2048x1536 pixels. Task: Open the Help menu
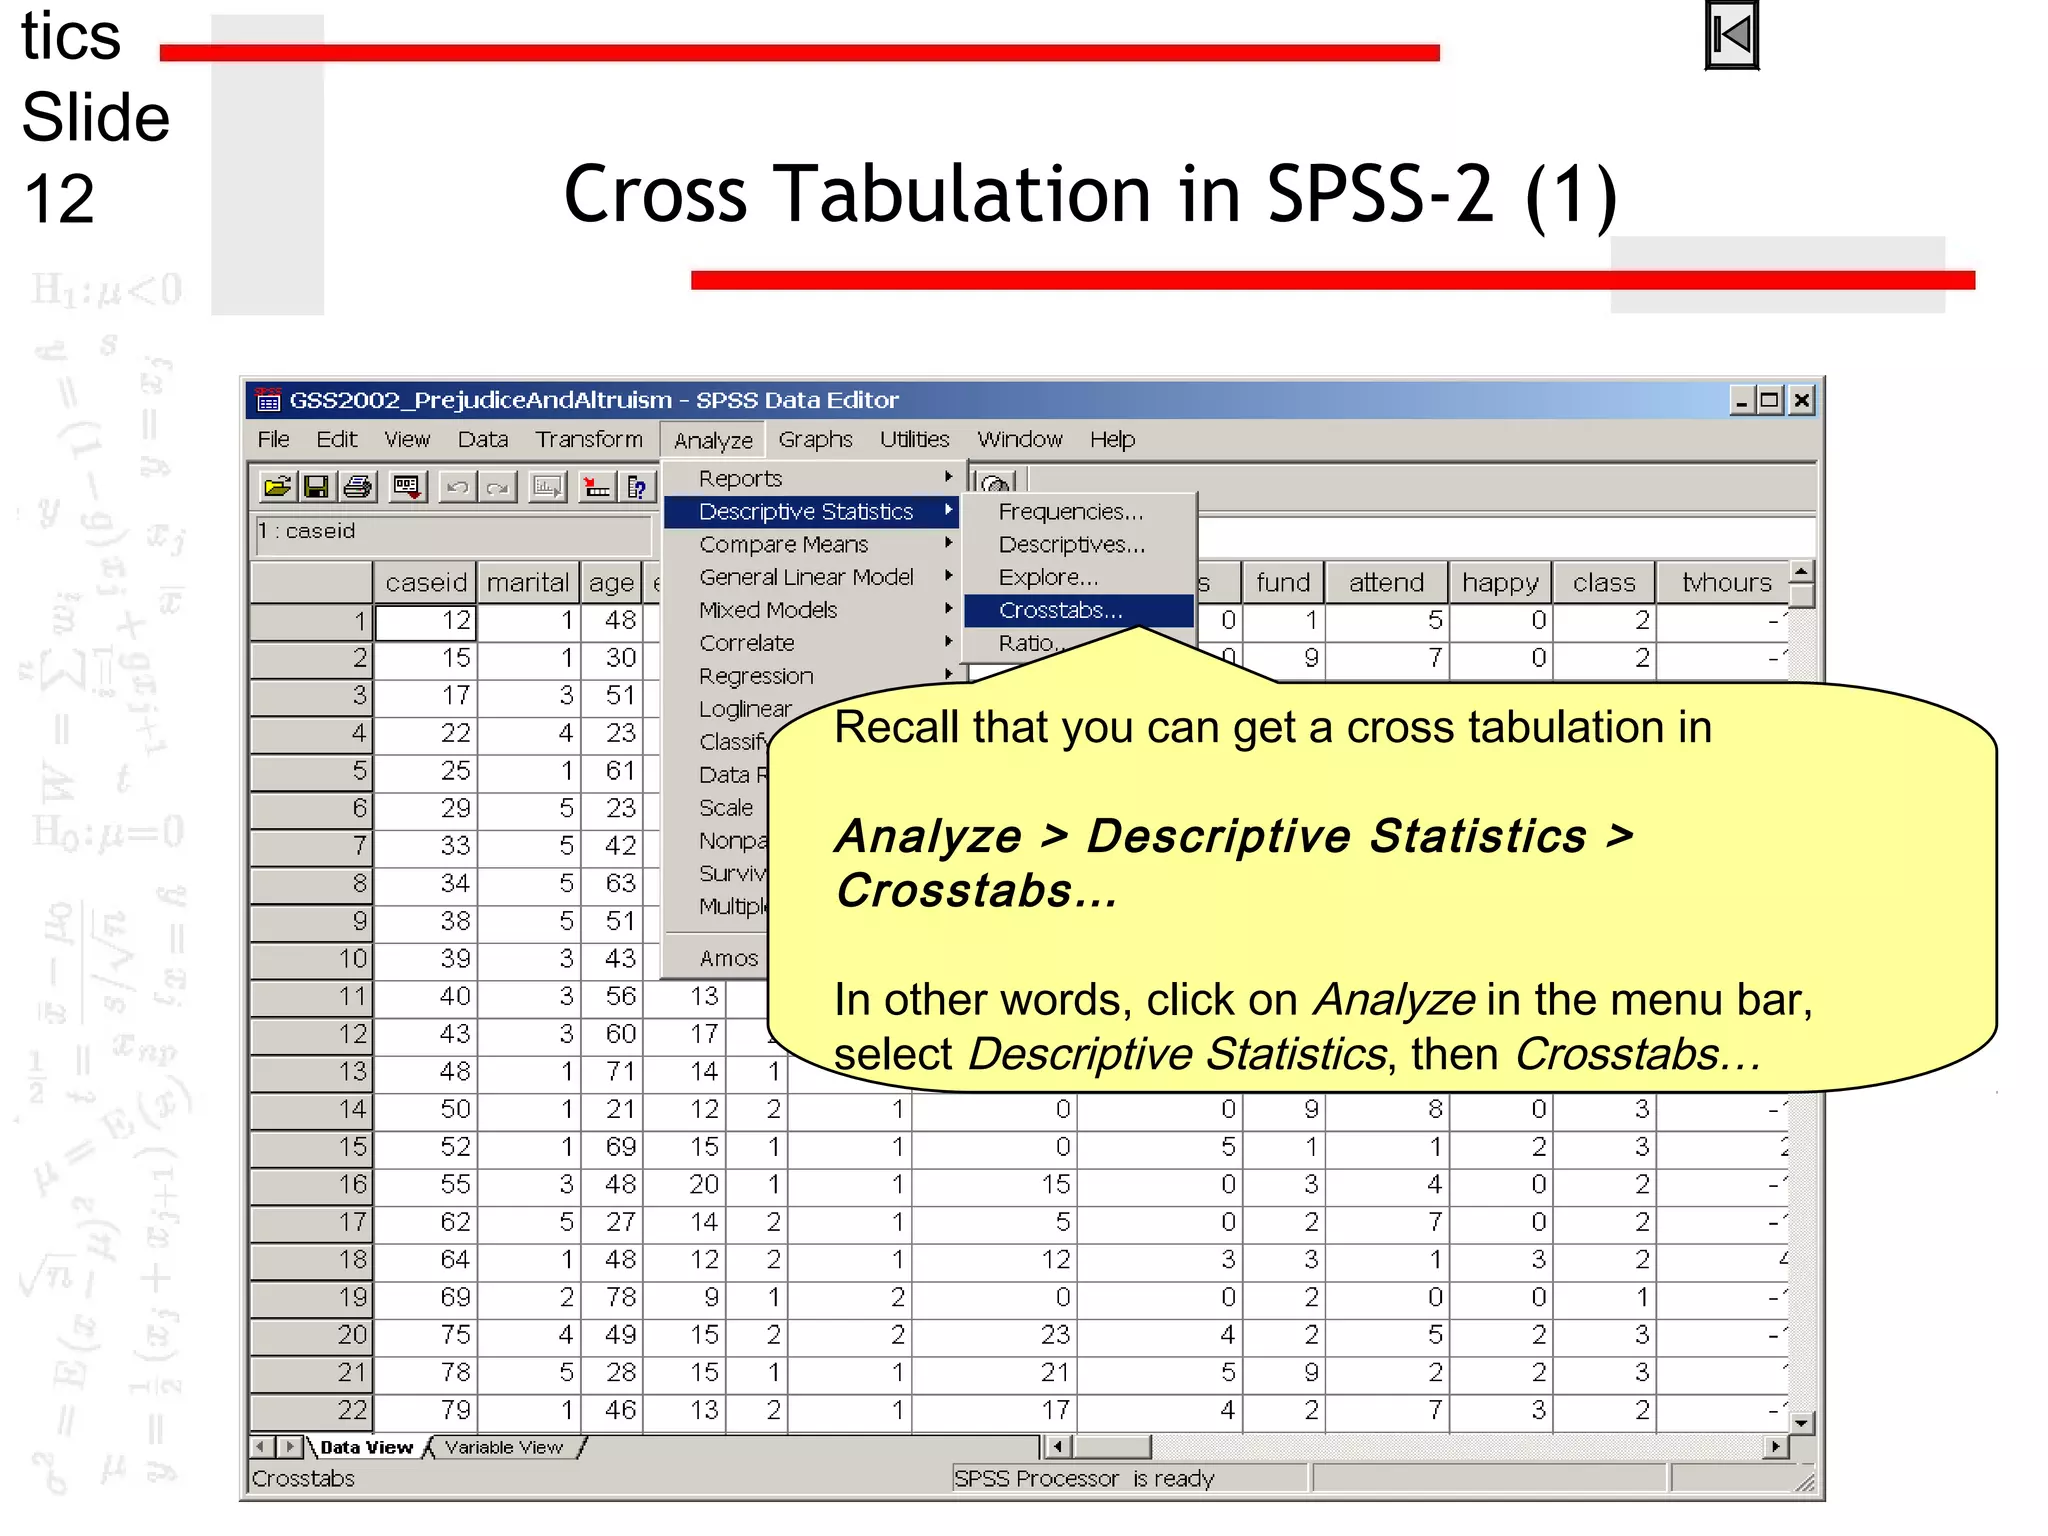[x=1112, y=439]
